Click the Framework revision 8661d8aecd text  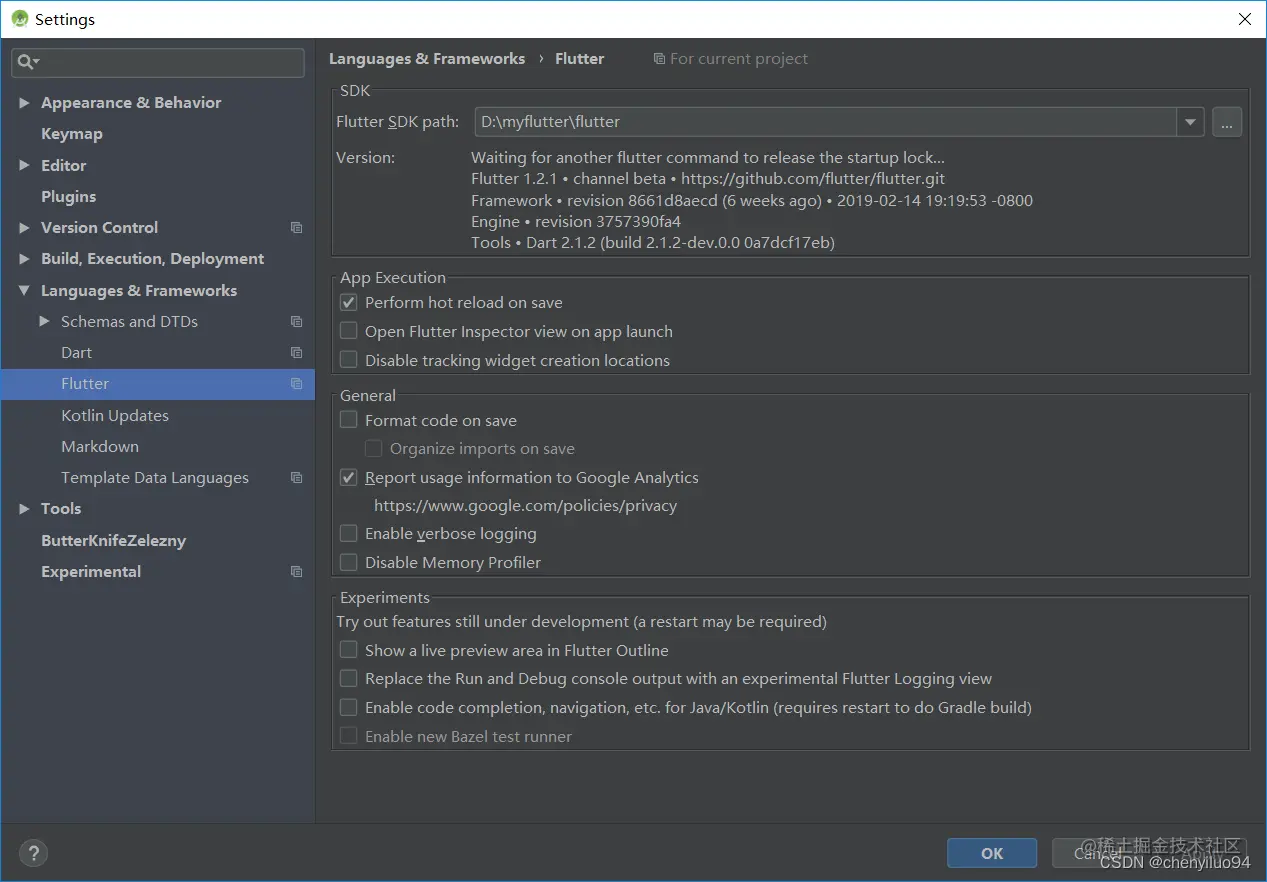tap(752, 201)
